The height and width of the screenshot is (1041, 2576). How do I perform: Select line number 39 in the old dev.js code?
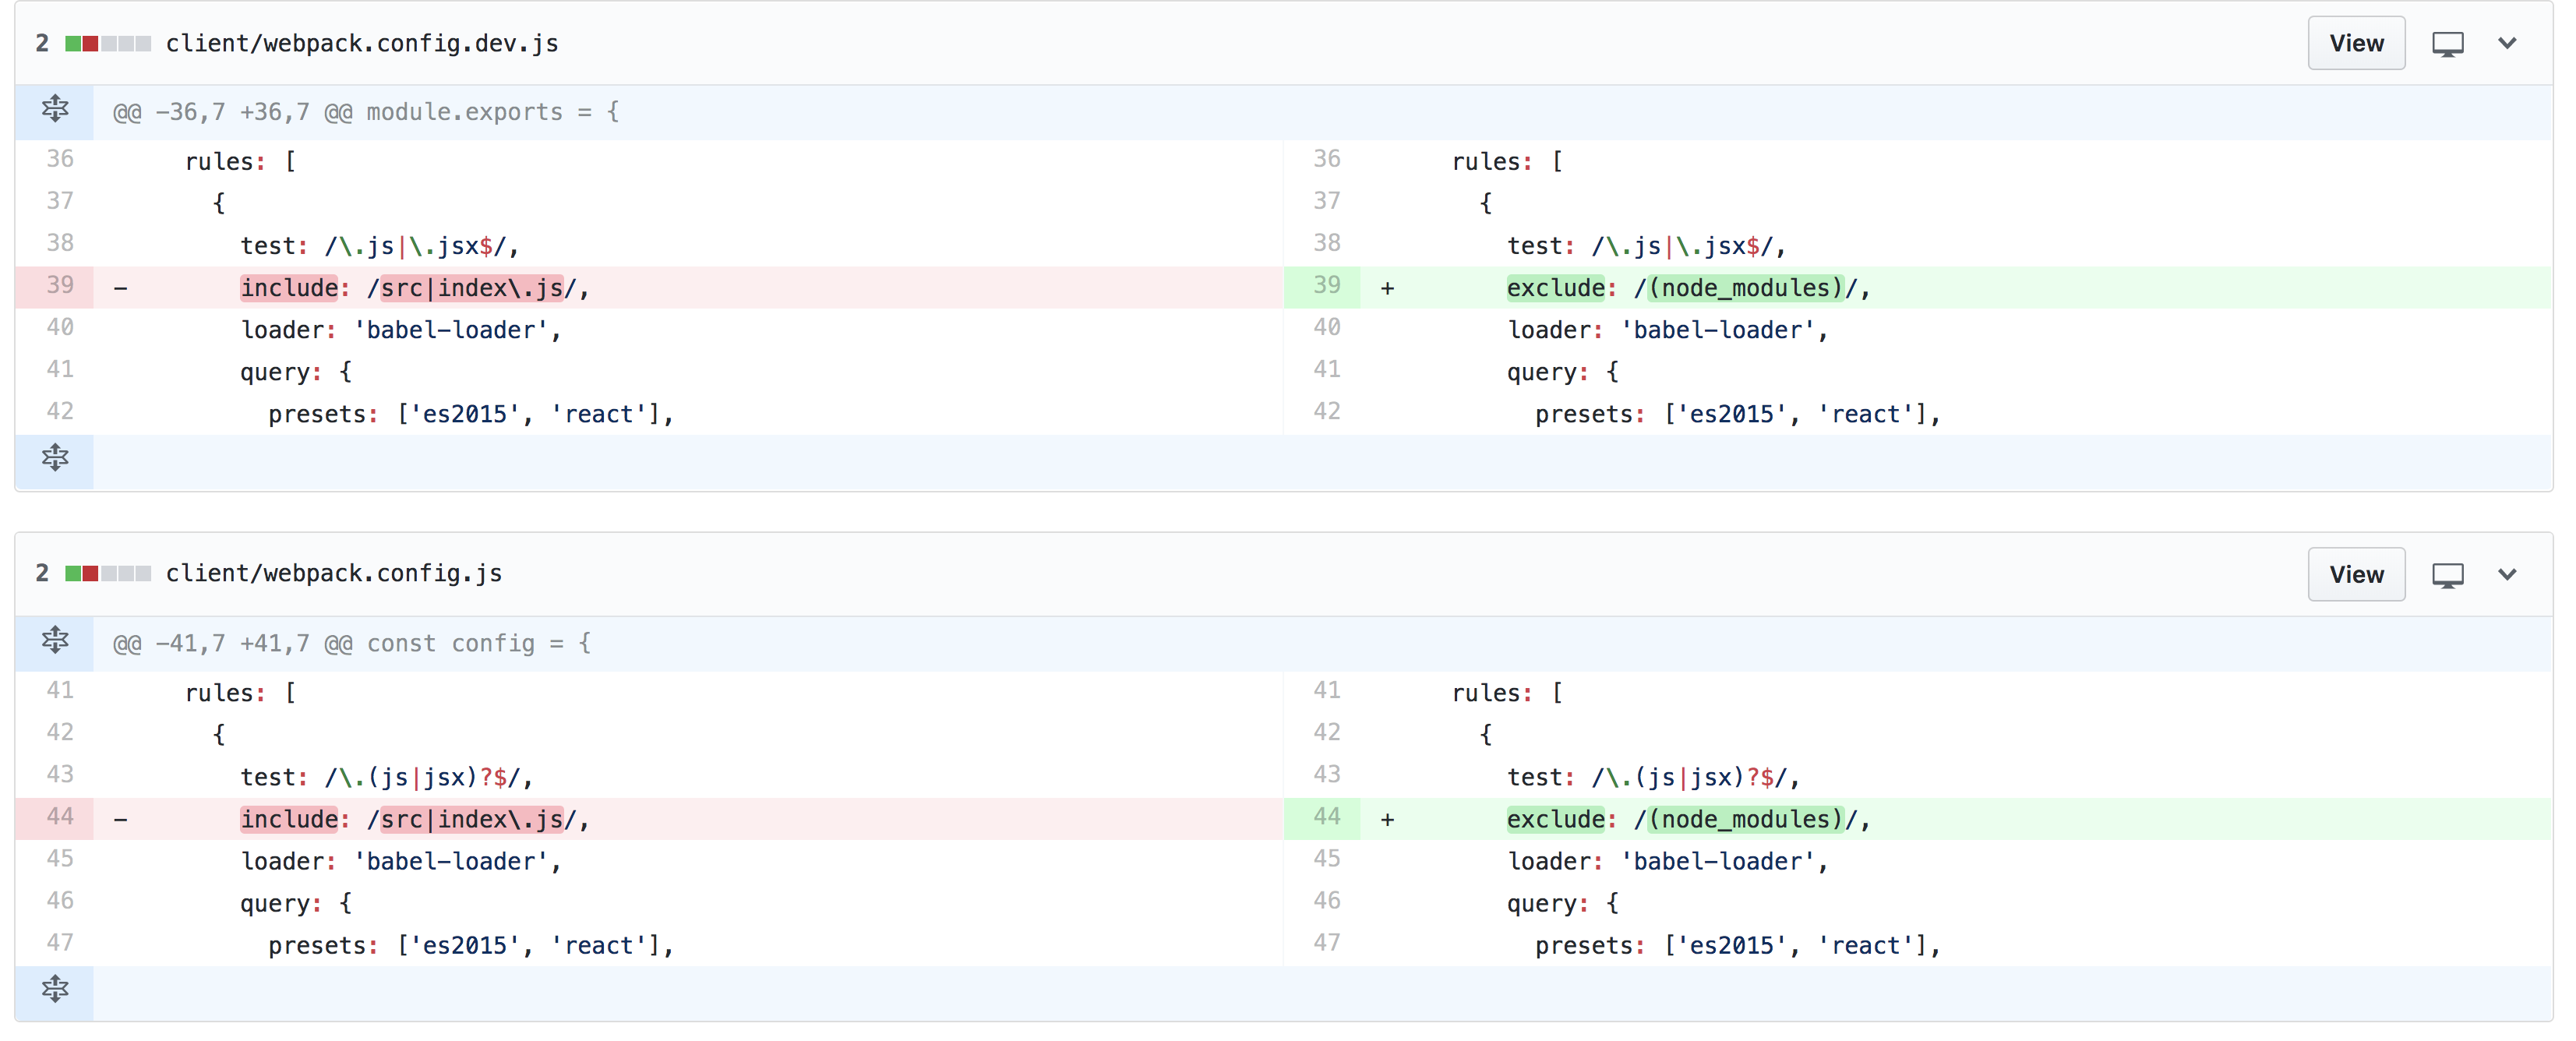tap(59, 286)
